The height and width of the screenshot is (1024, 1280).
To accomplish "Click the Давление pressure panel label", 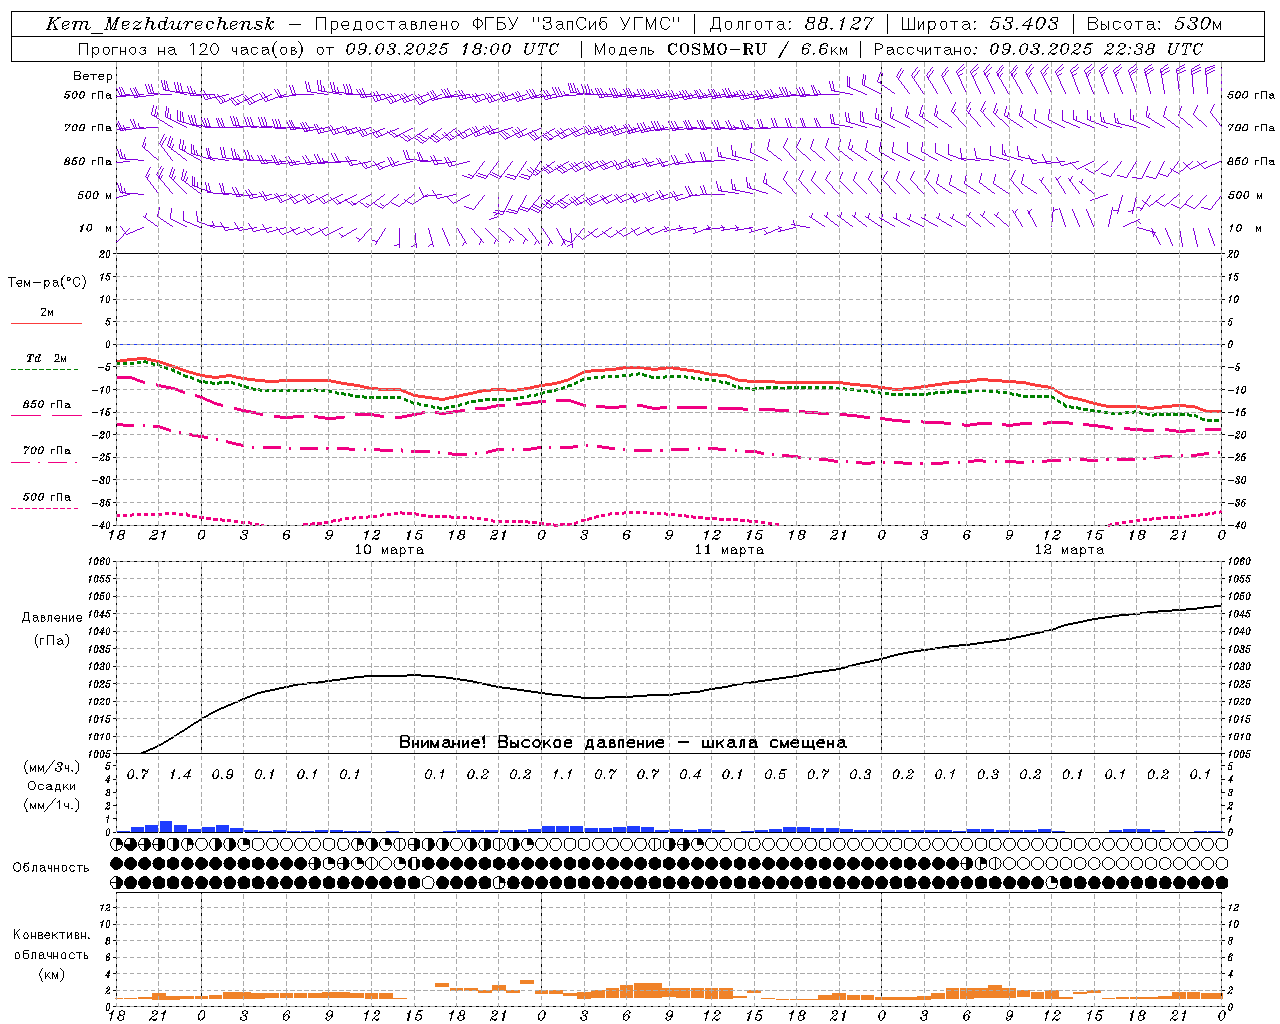I will 52,618.
